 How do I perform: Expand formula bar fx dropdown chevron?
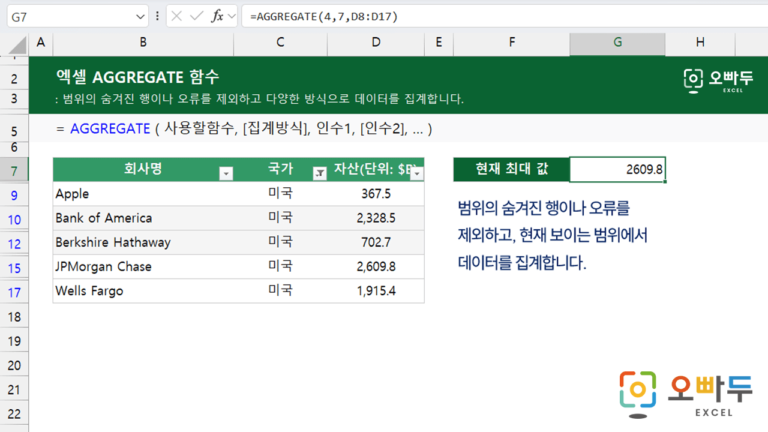pyautogui.click(x=232, y=17)
